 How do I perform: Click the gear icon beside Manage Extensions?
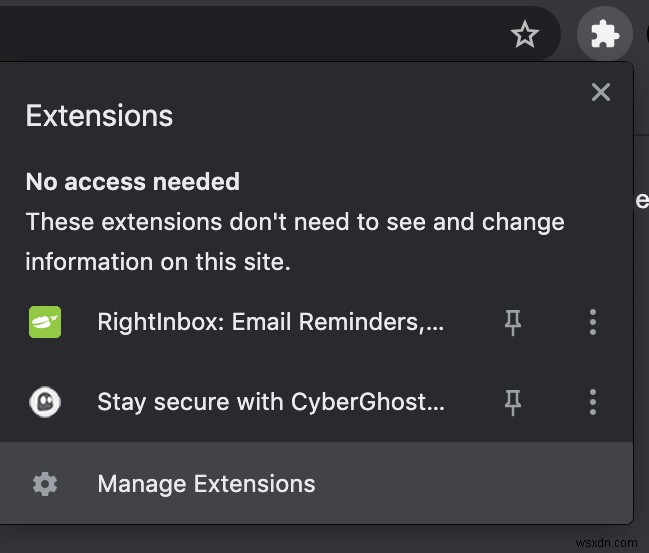[45, 484]
